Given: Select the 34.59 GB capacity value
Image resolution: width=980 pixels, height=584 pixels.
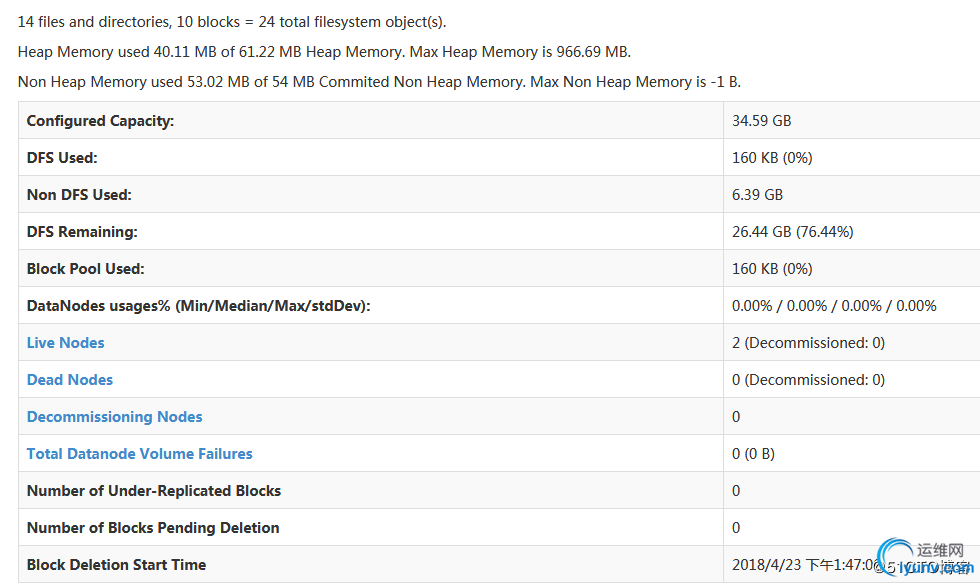Looking at the screenshot, I should click(762, 121).
